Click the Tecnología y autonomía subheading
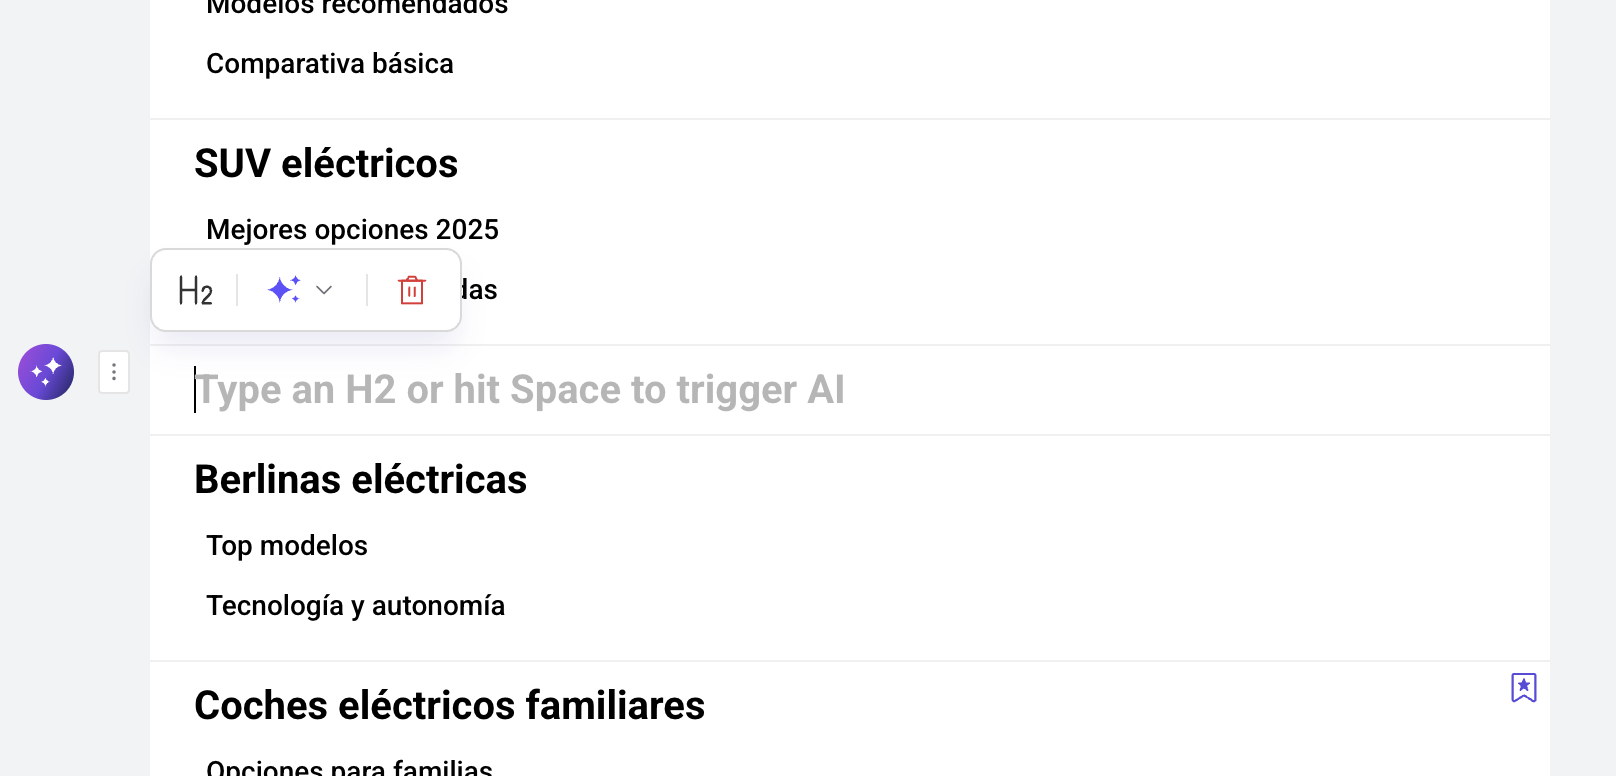Screen dimensions: 1616x776 click(x=355, y=606)
